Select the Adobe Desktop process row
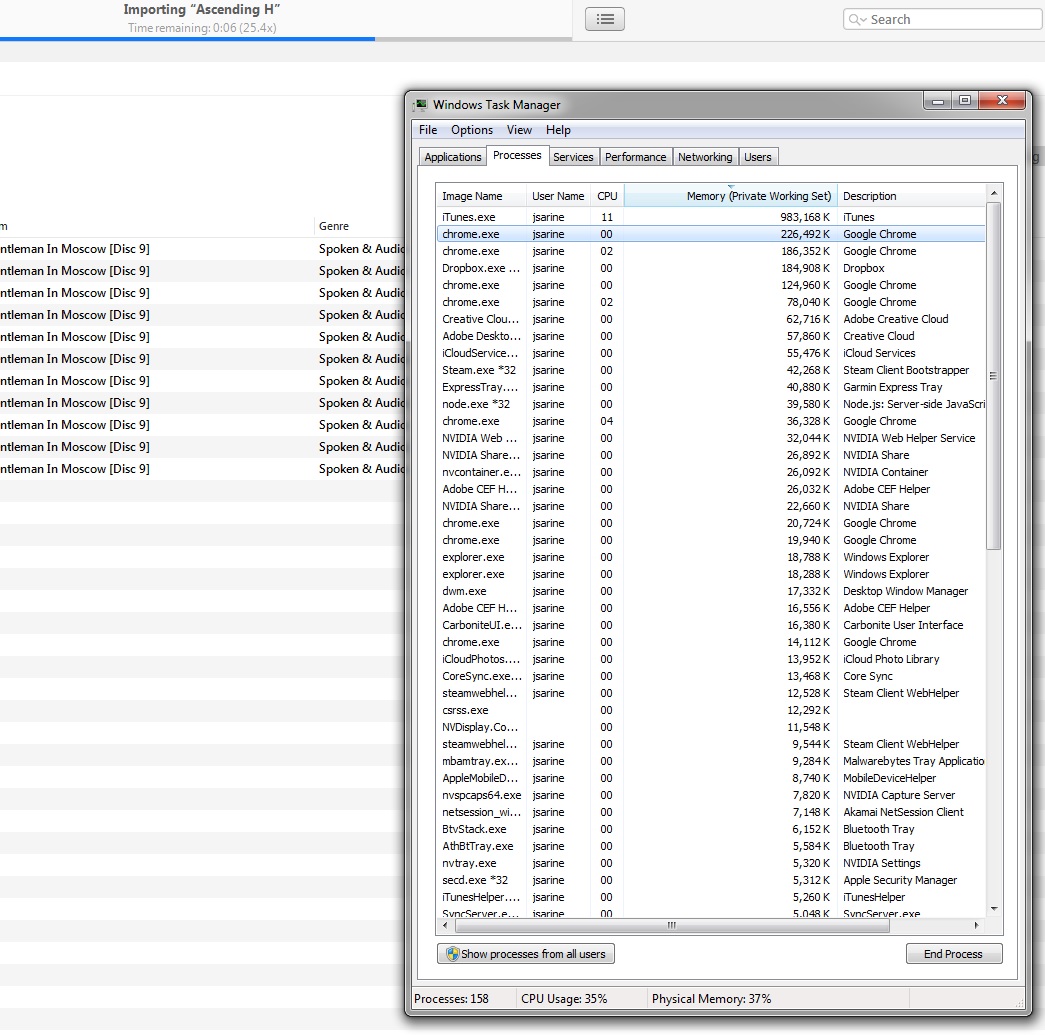 tap(710, 336)
